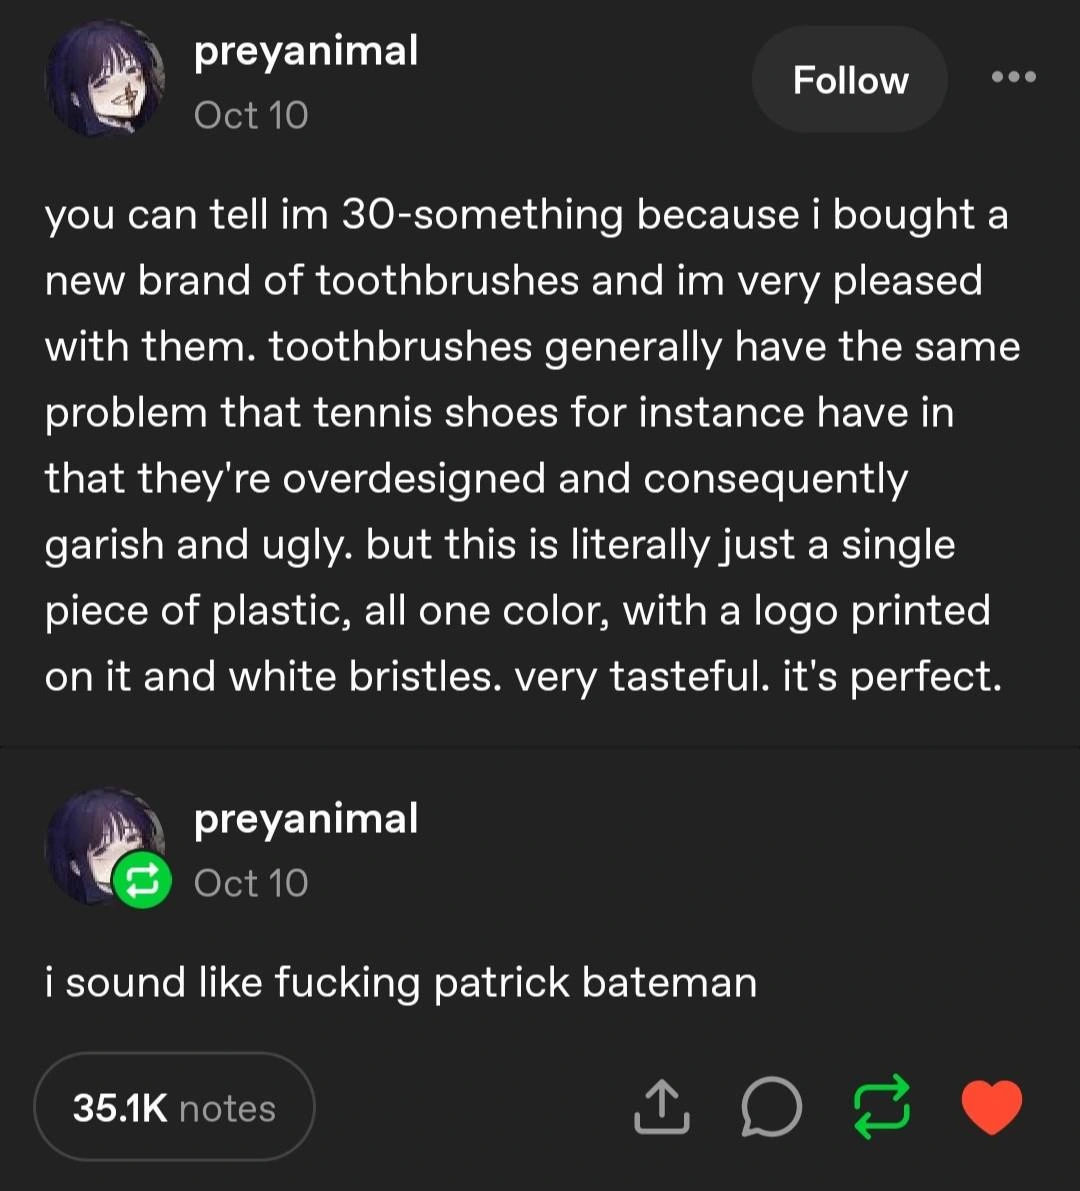This screenshot has height=1191, width=1080.
Task: Click the words 'patrick bateman'
Action: point(595,982)
